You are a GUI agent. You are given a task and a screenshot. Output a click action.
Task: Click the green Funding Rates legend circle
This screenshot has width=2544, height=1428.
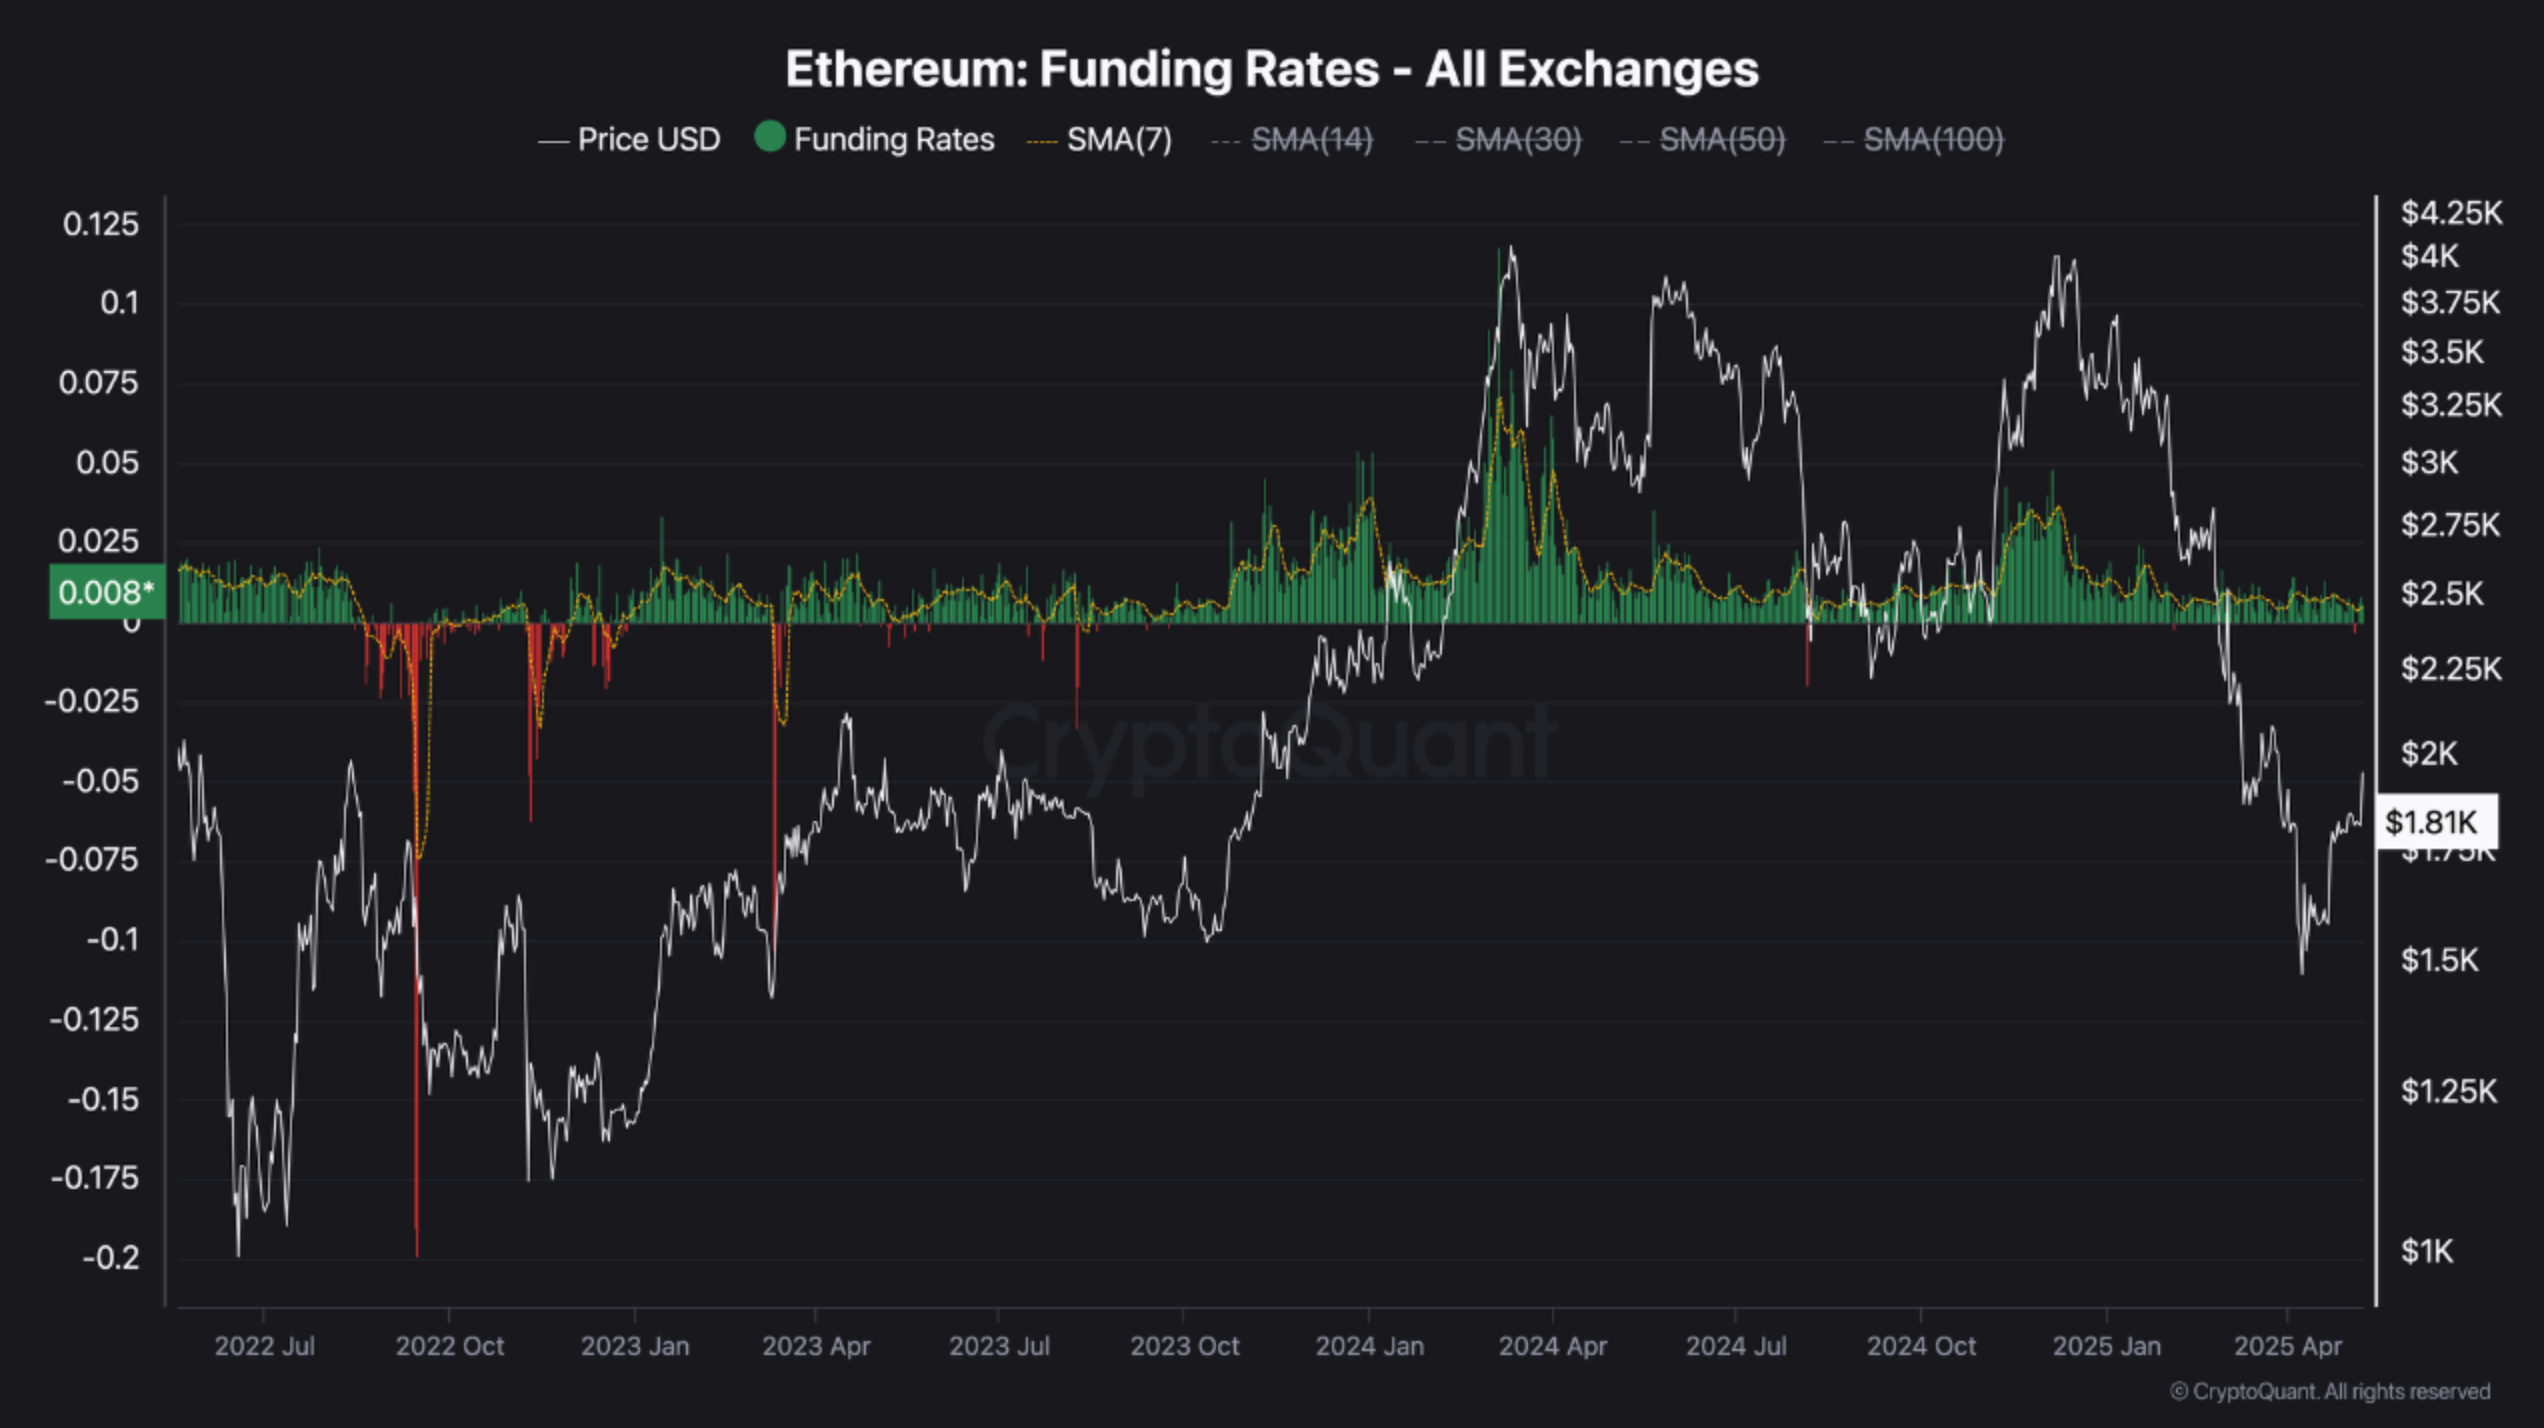[x=769, y=137]
